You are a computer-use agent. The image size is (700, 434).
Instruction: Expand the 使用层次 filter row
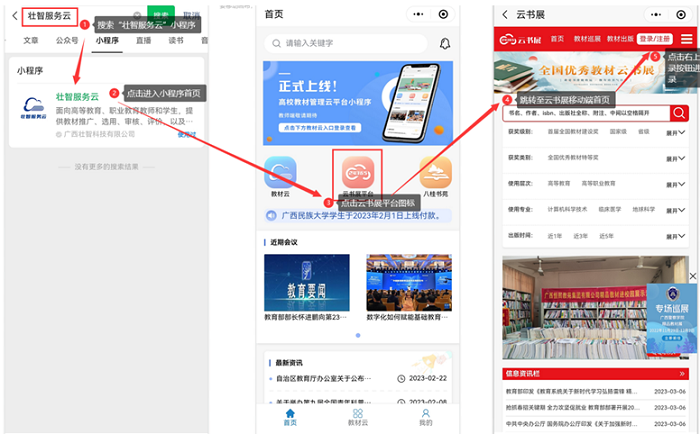click(x=675, y=184)
